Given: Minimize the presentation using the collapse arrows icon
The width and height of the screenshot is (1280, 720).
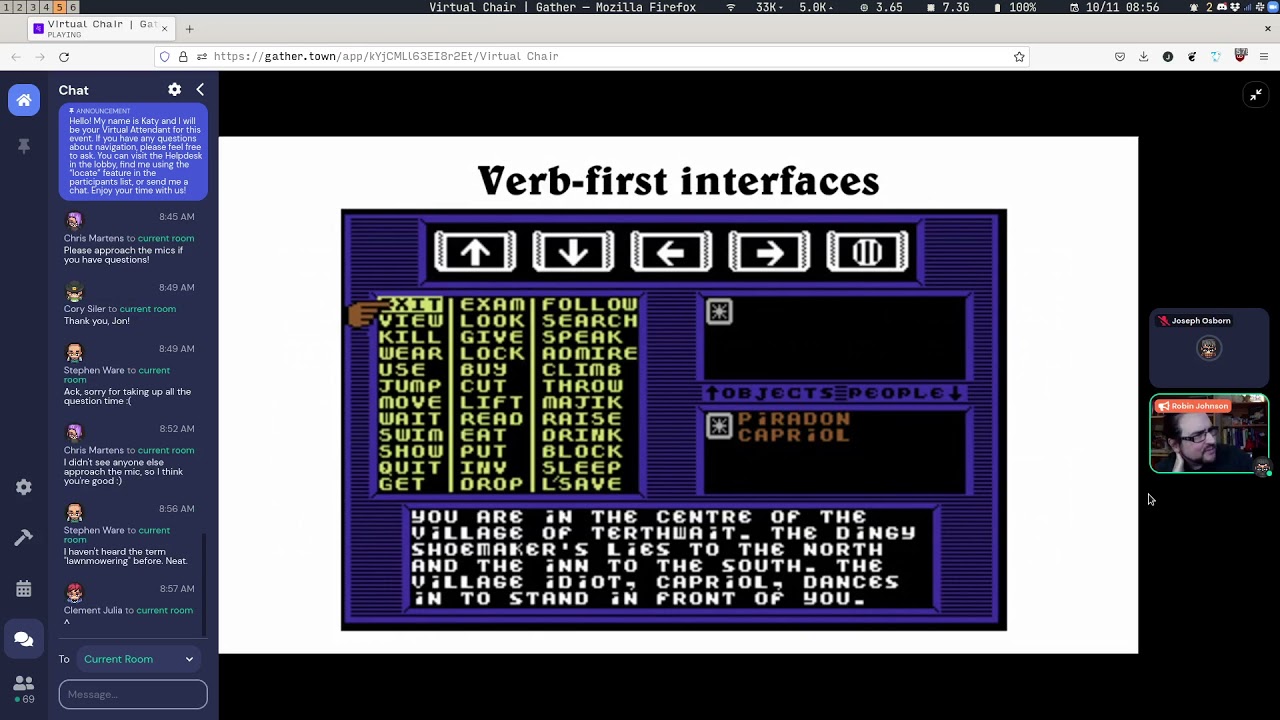Looking at the screenshot, I should (1256, 95).
